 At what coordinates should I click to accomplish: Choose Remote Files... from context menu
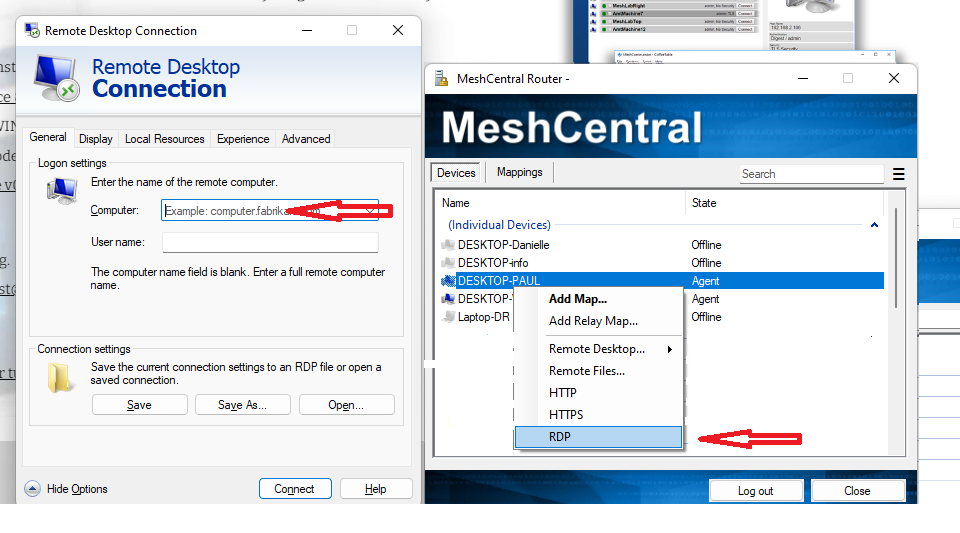pyautogui.click(x=587, y=371)
